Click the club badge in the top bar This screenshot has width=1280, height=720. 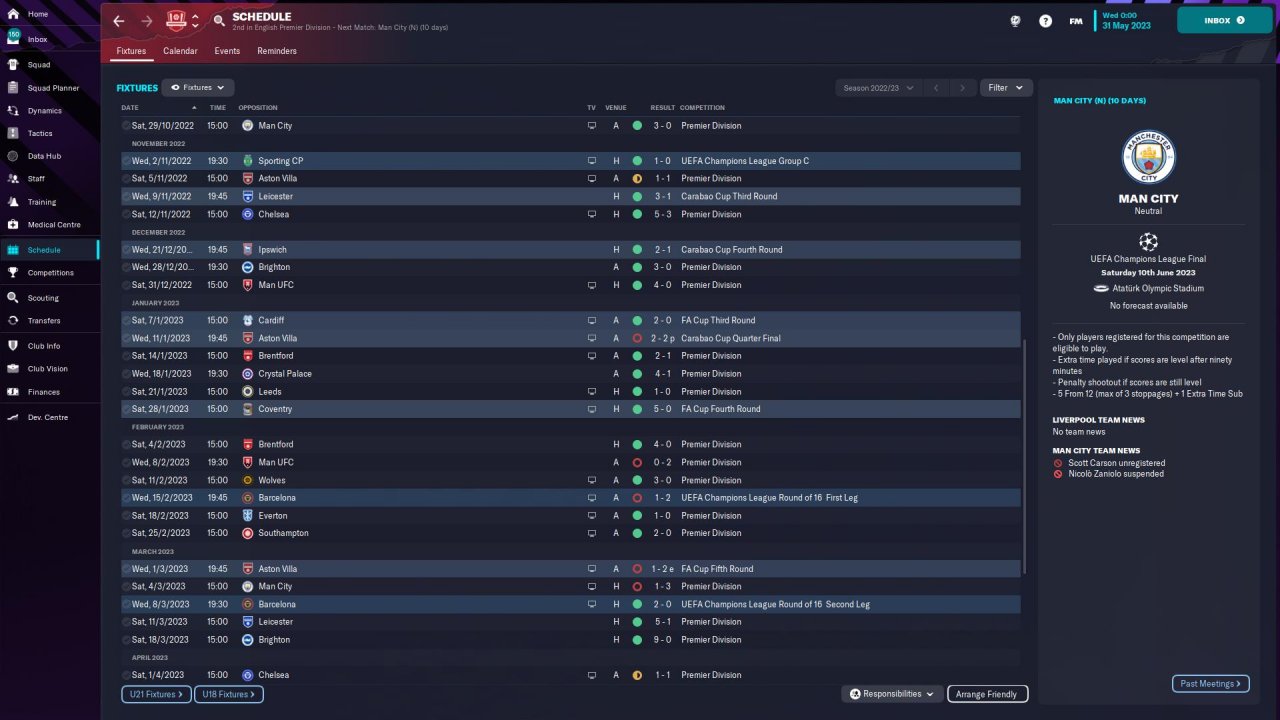(176, 20)
